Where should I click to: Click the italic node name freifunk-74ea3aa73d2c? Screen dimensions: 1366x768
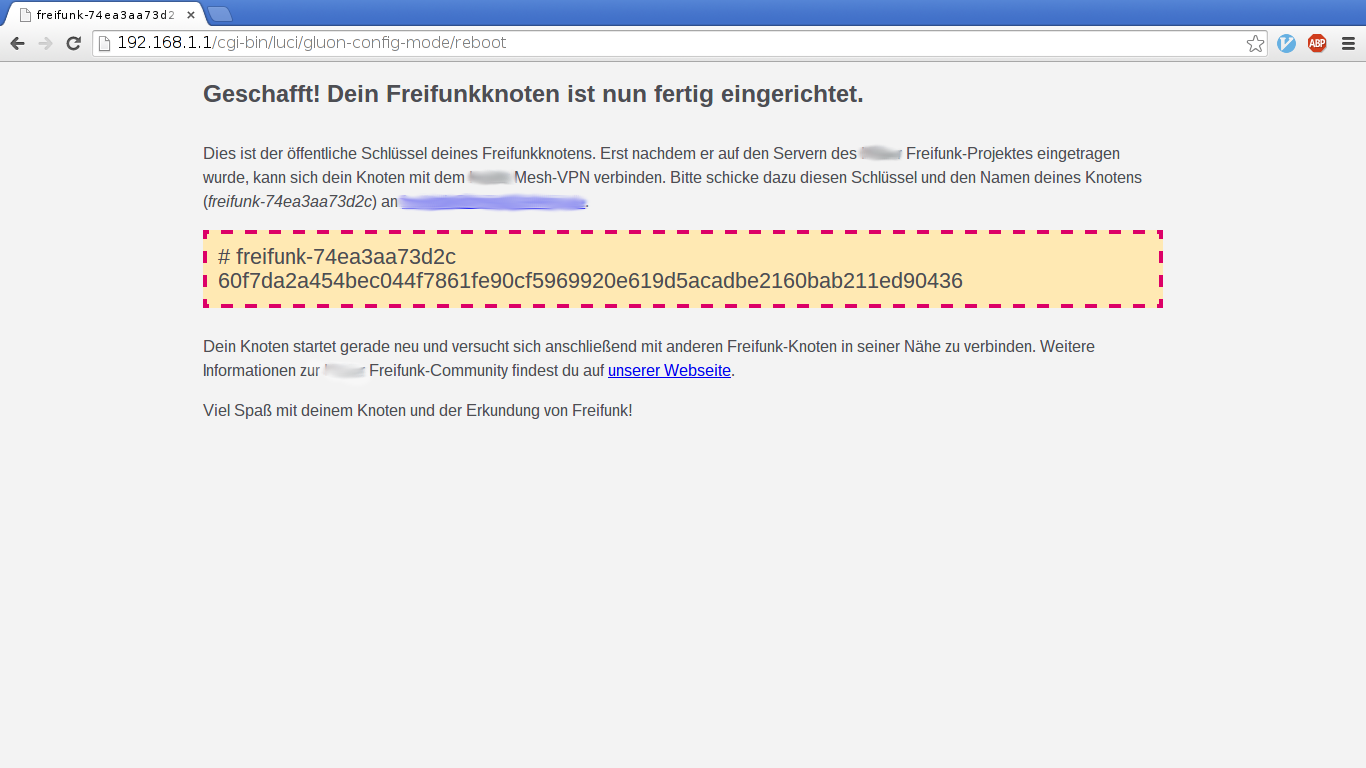pos(290,202)
